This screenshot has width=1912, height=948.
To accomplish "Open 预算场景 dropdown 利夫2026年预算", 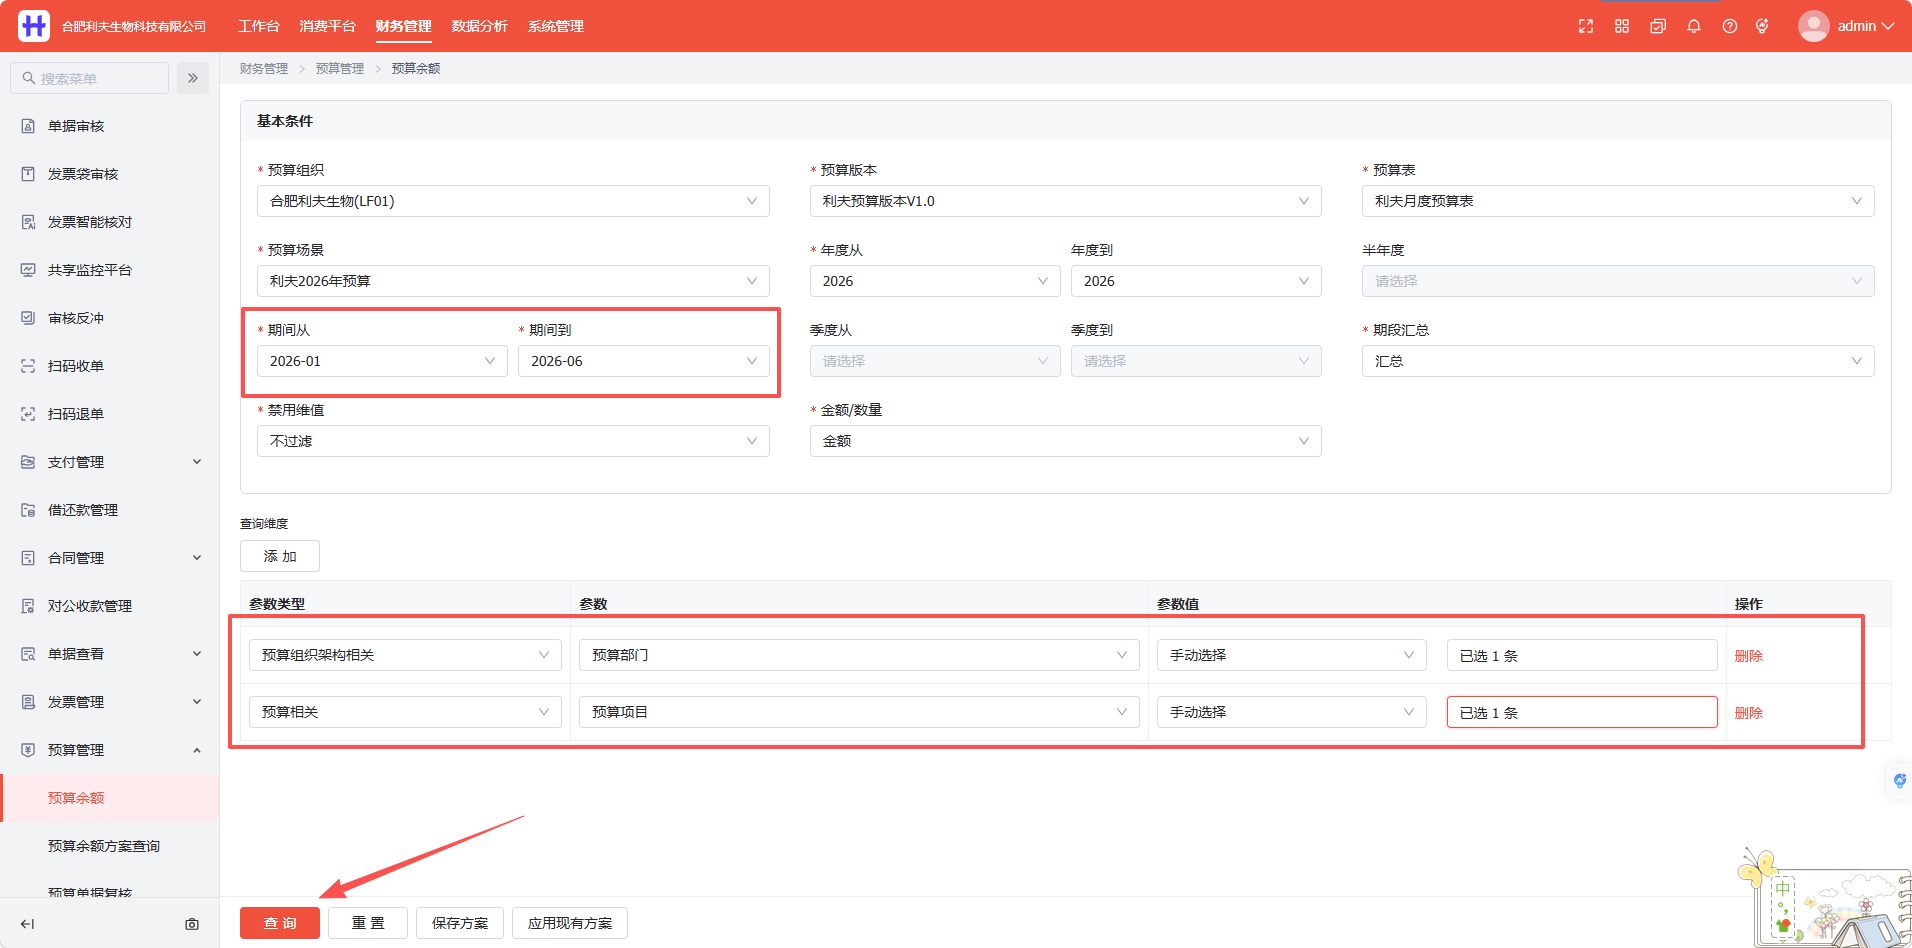I will 513,281.
